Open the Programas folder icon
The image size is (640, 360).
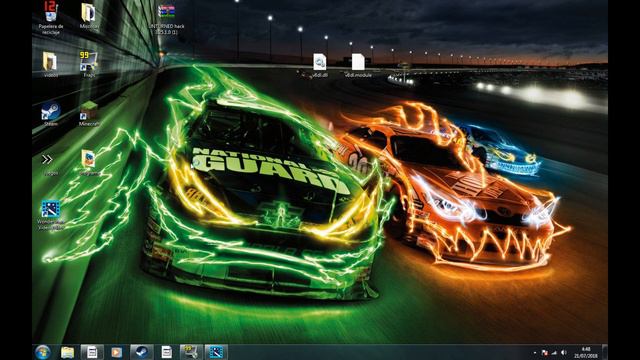[89, 162]
